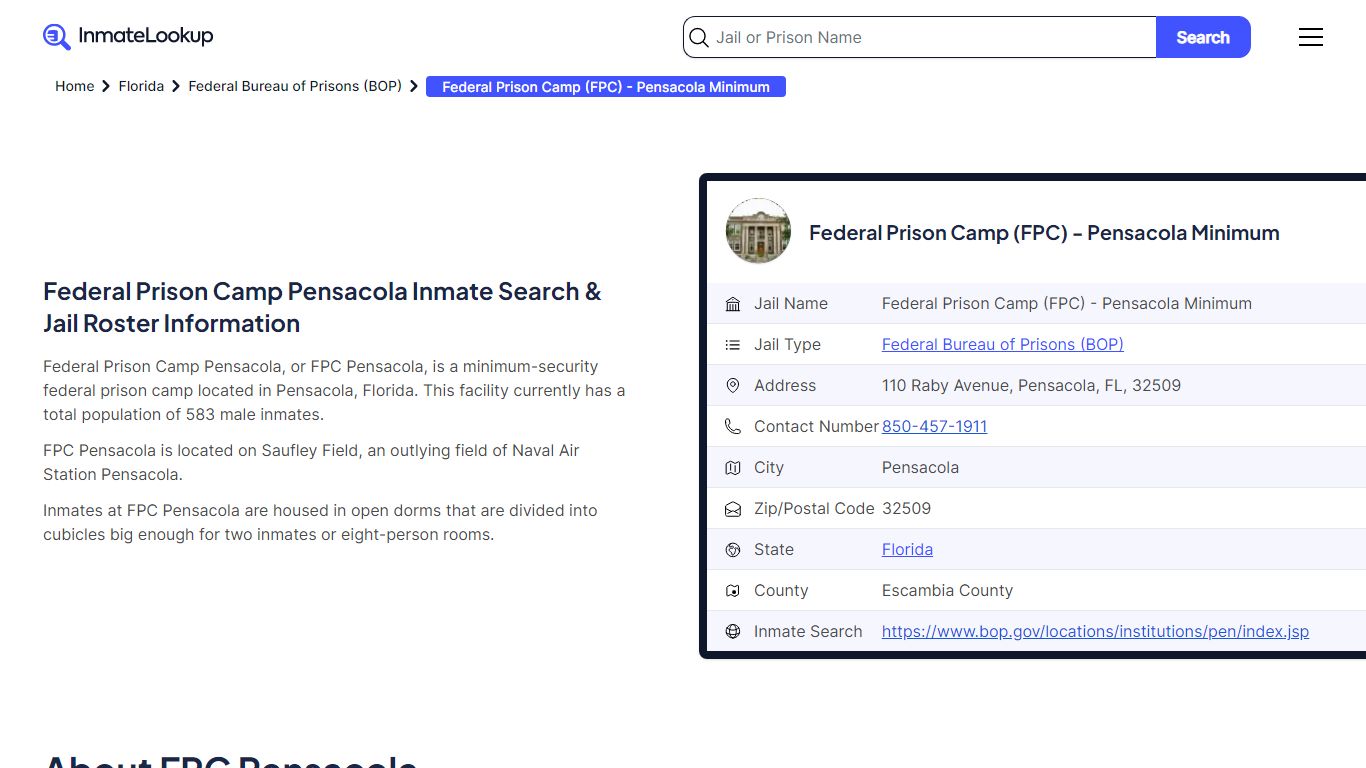Click the Inmate Search web globe icon

click(733, 632)
